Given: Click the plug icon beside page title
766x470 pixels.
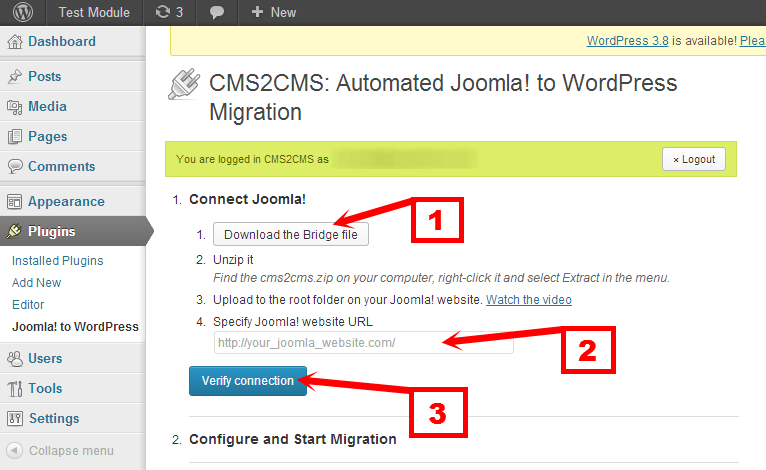Looking at the screenshot, I should [x=184, y=84].
